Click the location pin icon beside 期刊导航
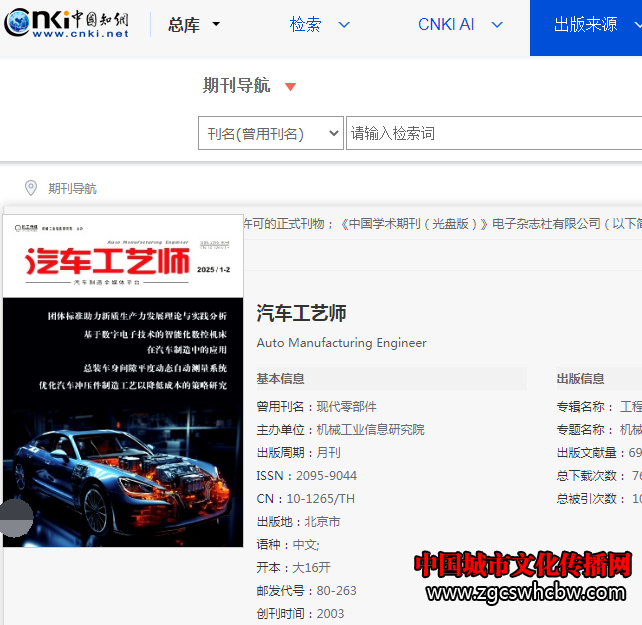This screenshot has height=625, width=642. click(x=31, y=188)
